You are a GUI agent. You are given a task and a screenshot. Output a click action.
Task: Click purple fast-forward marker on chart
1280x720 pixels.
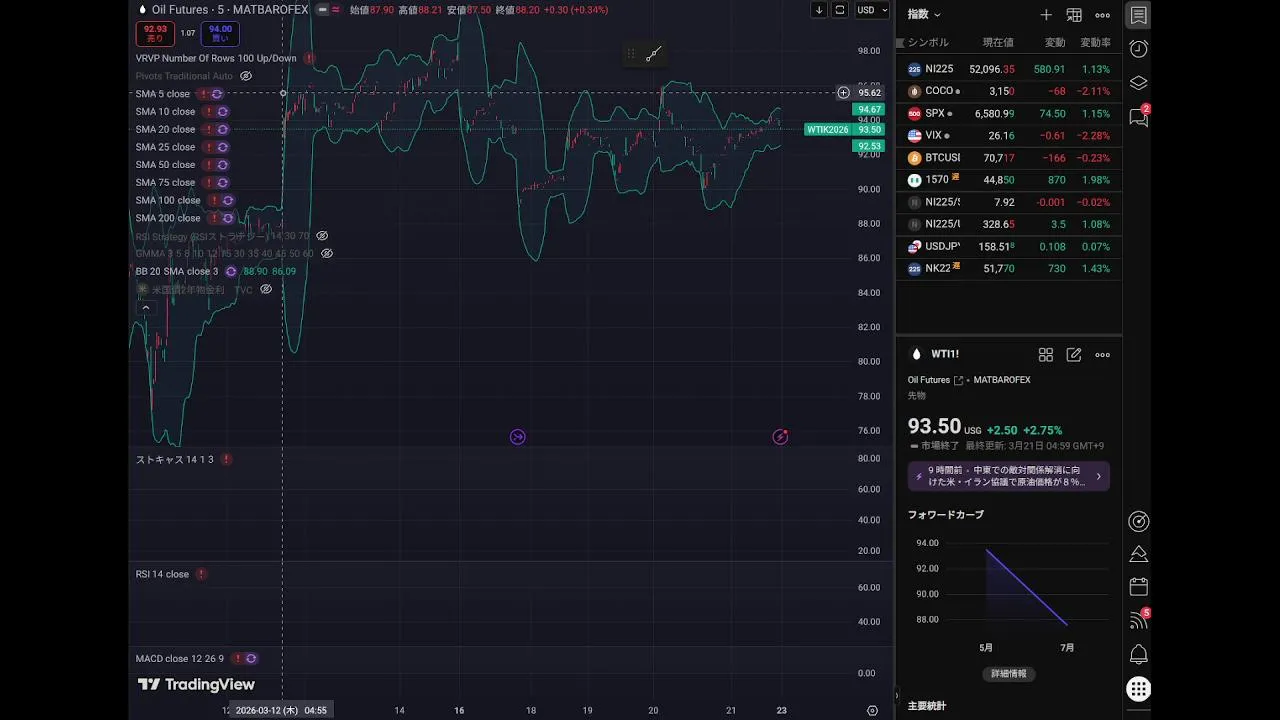[518, 437]
